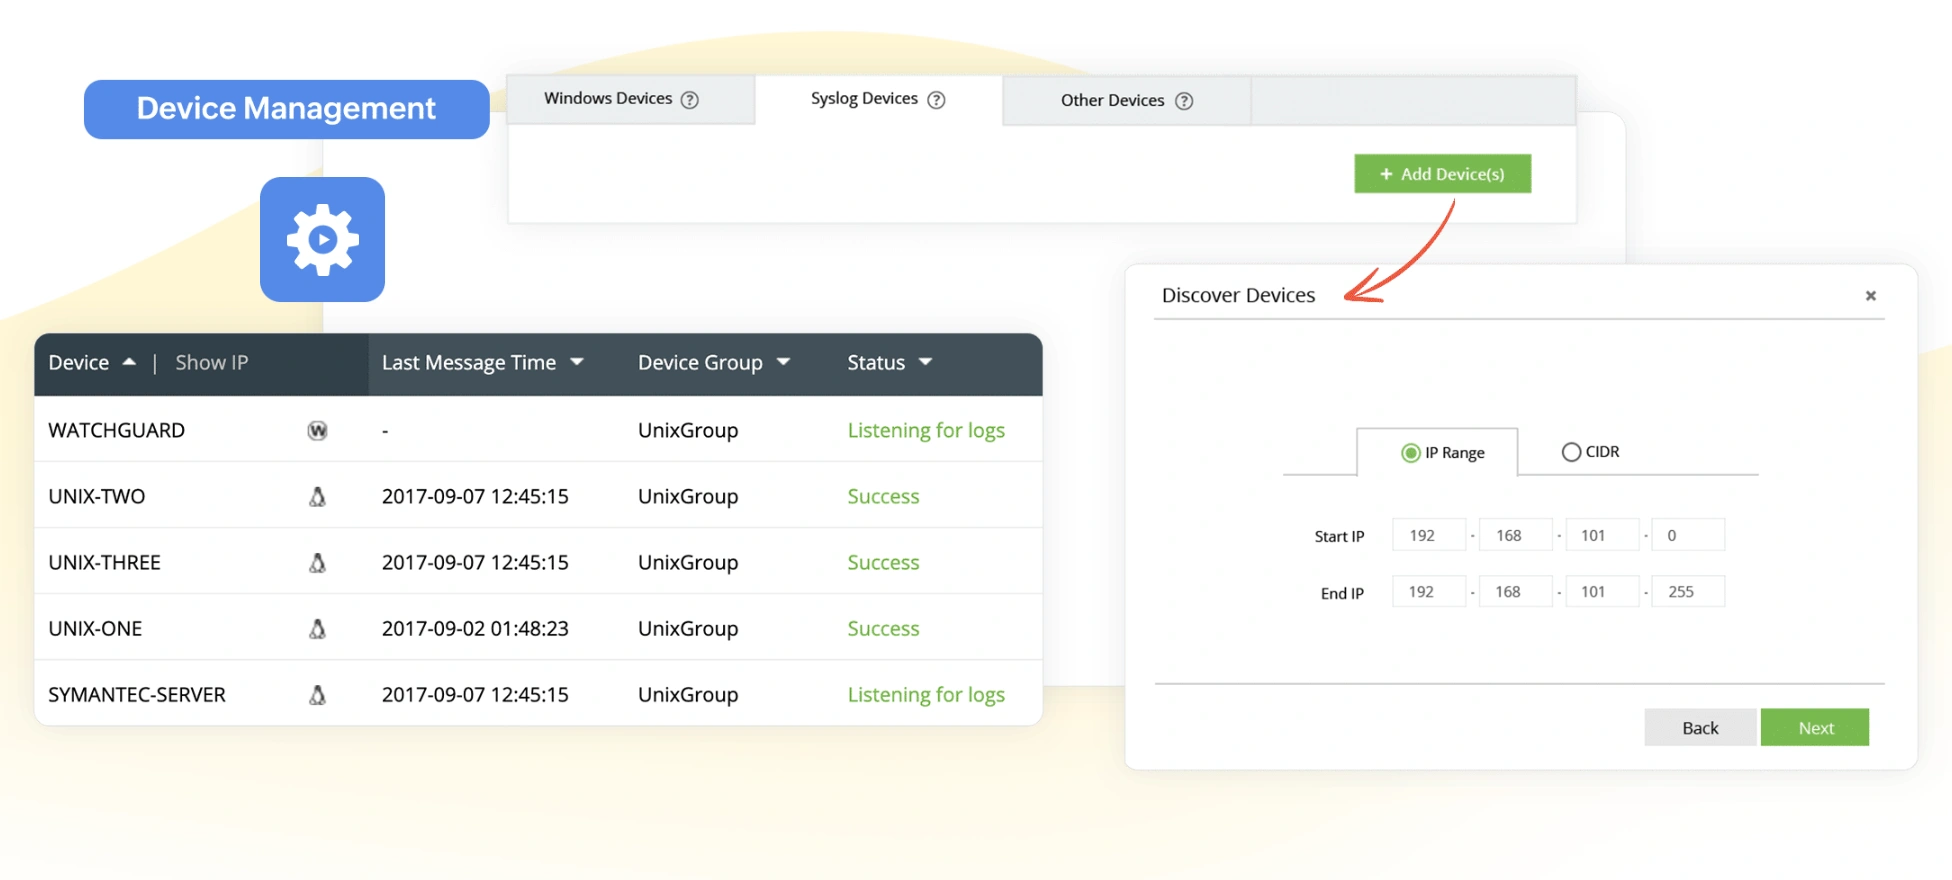Viewport: 1952px width, 880px height.
Task: Open Device Group column dropdown arrow
Action: click(783, 362)
